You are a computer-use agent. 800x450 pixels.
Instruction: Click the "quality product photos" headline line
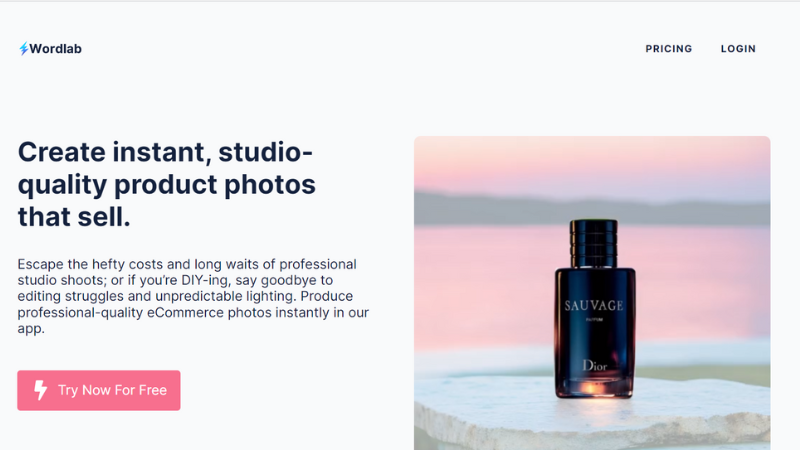167,185
